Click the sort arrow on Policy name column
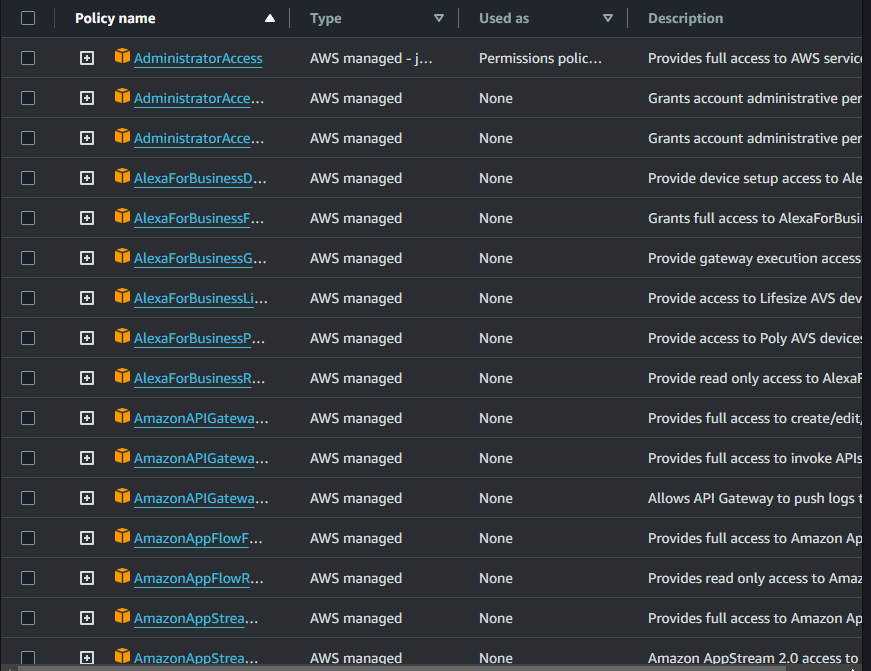 point(270,18)
